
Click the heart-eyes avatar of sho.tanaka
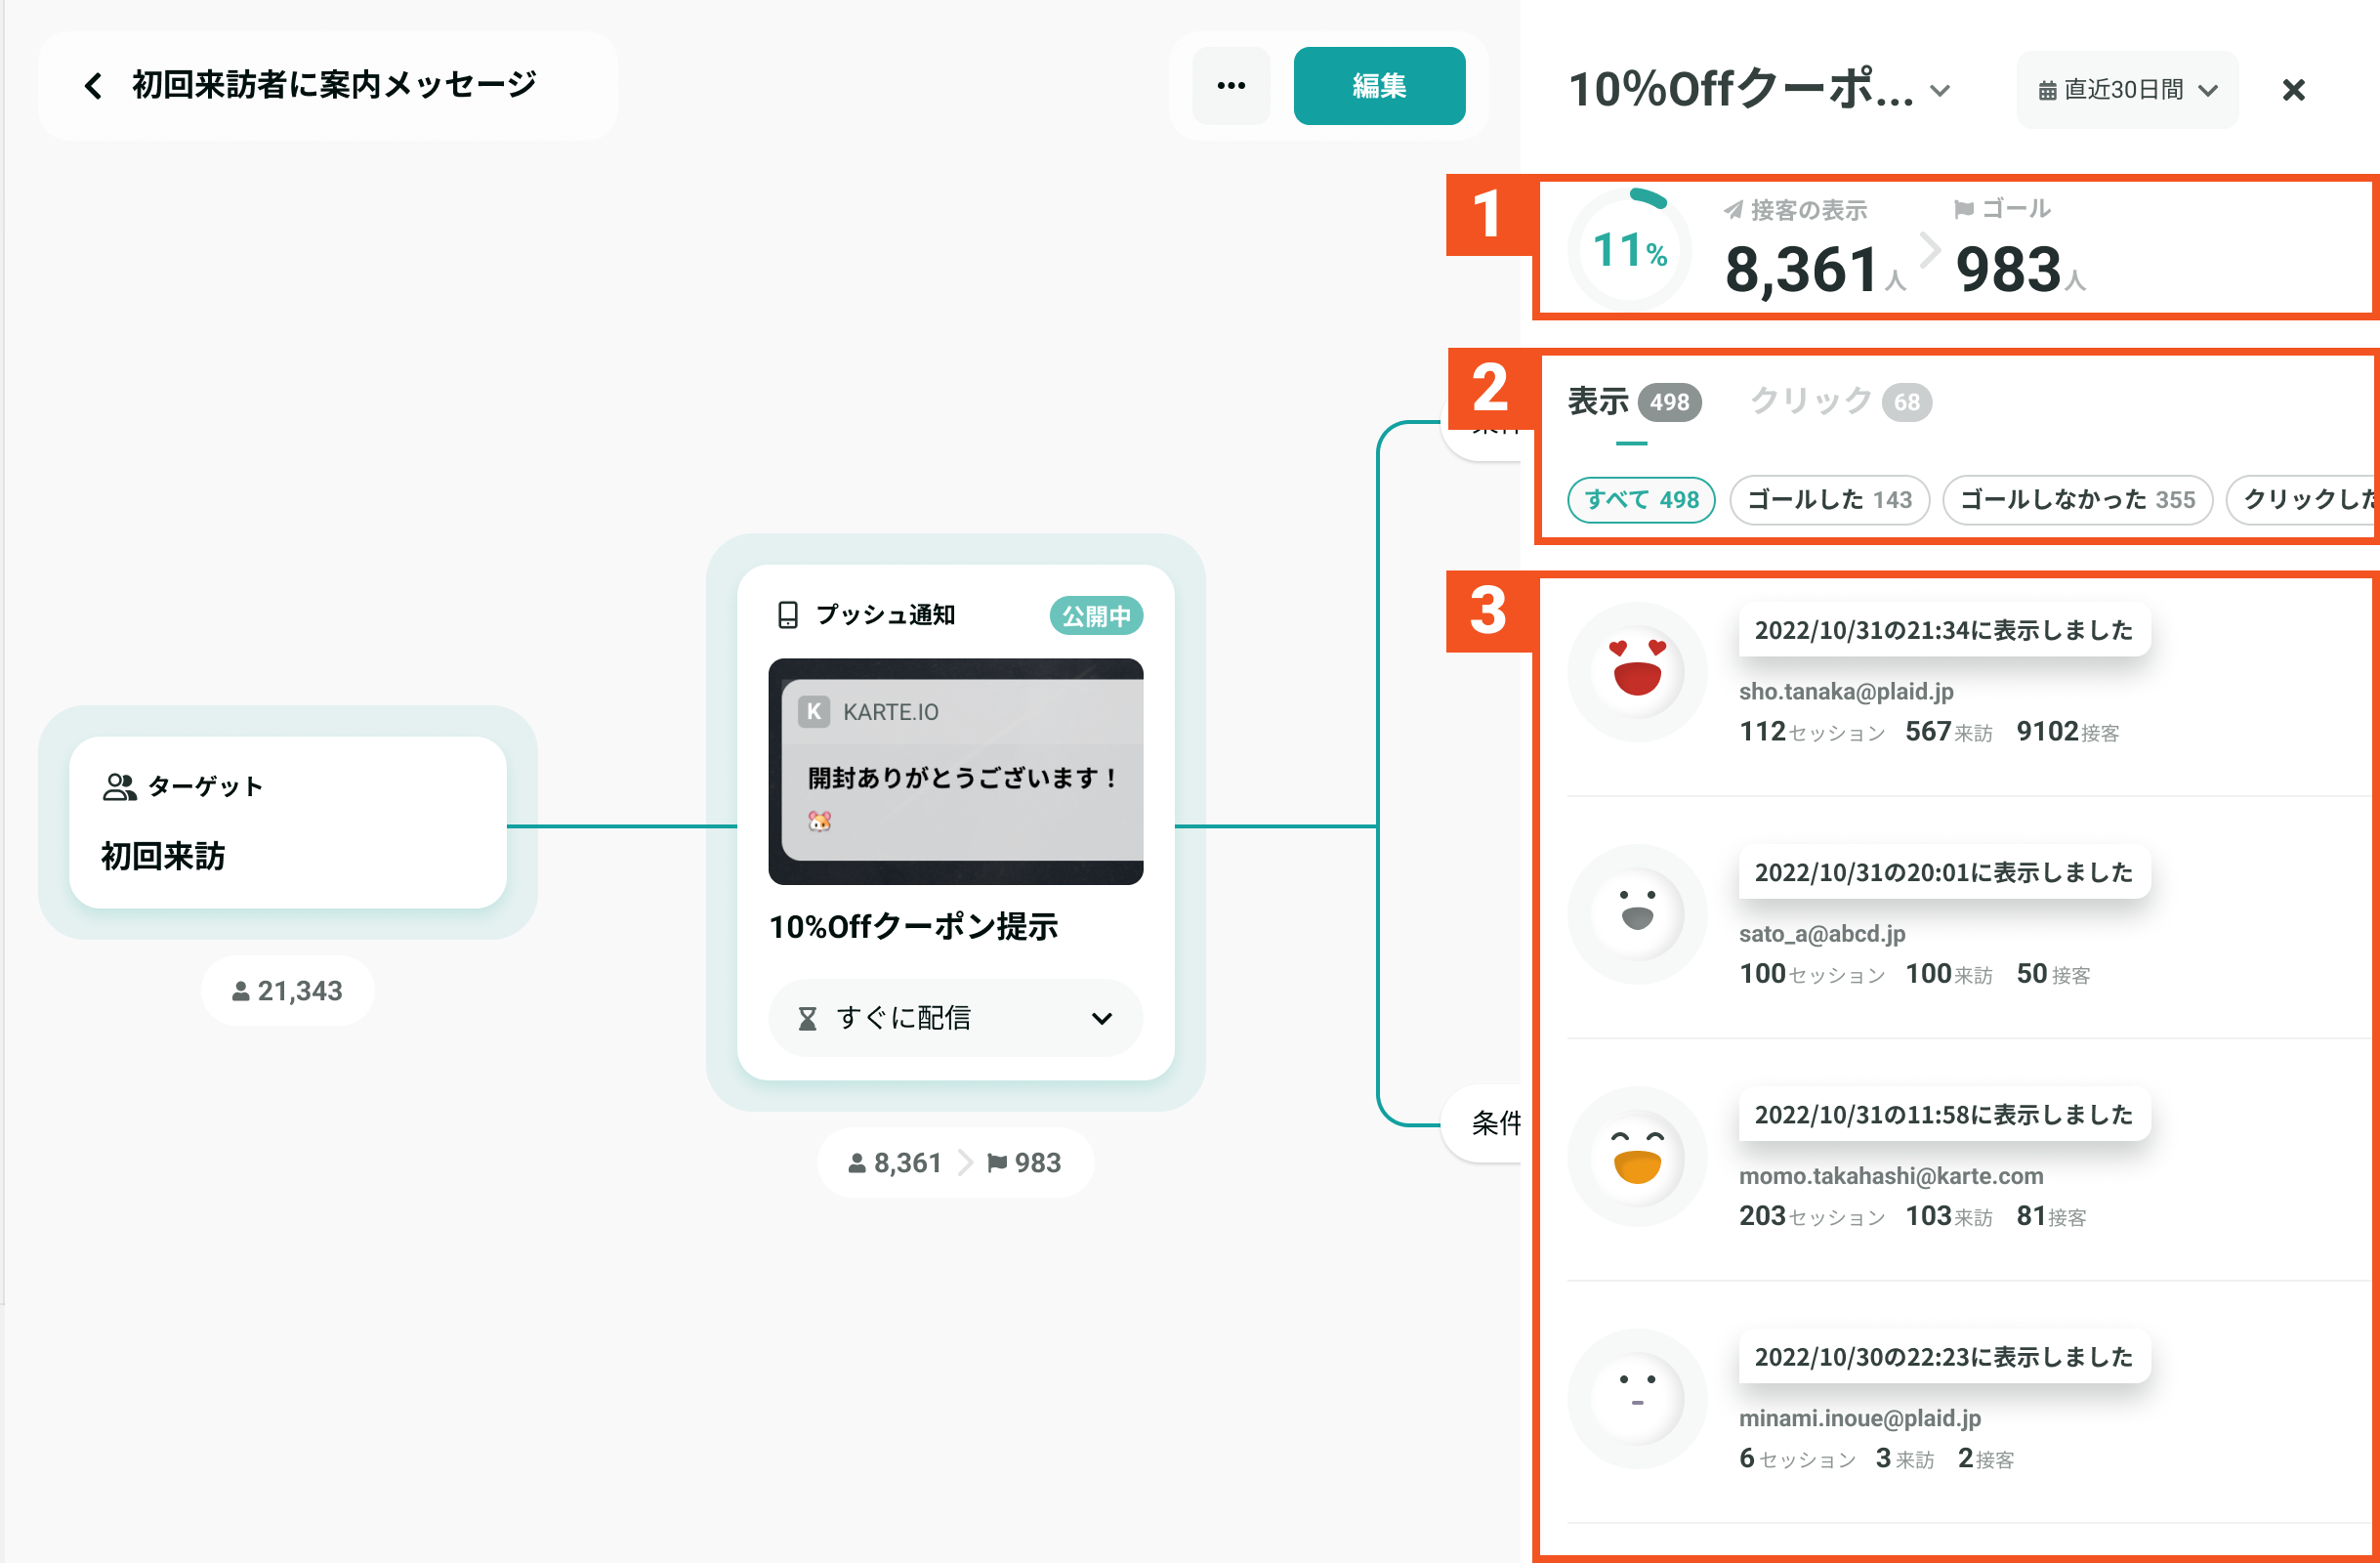coord(1637,671)
